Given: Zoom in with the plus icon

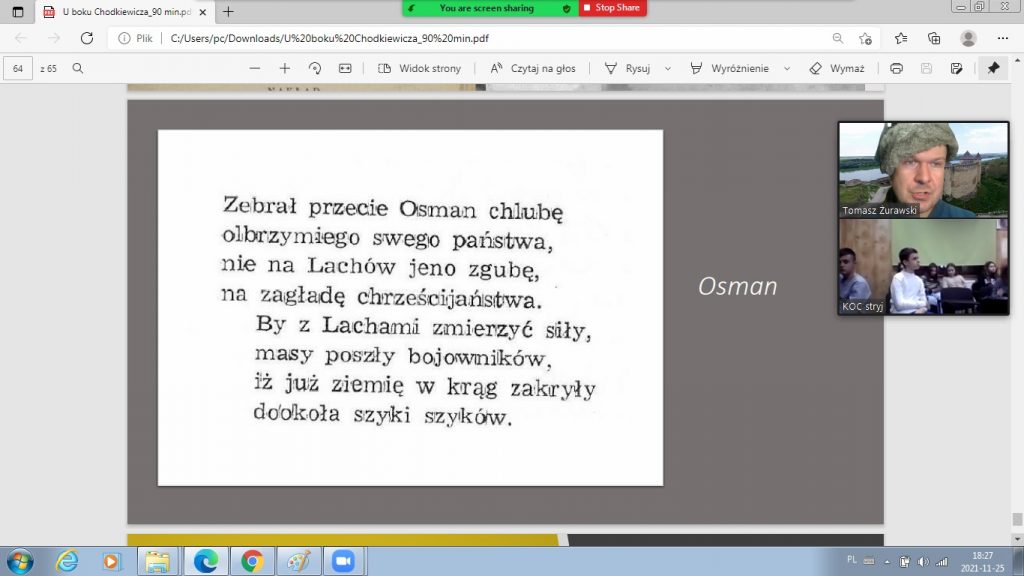Looking at the screenshot, I should click(285, 69).
